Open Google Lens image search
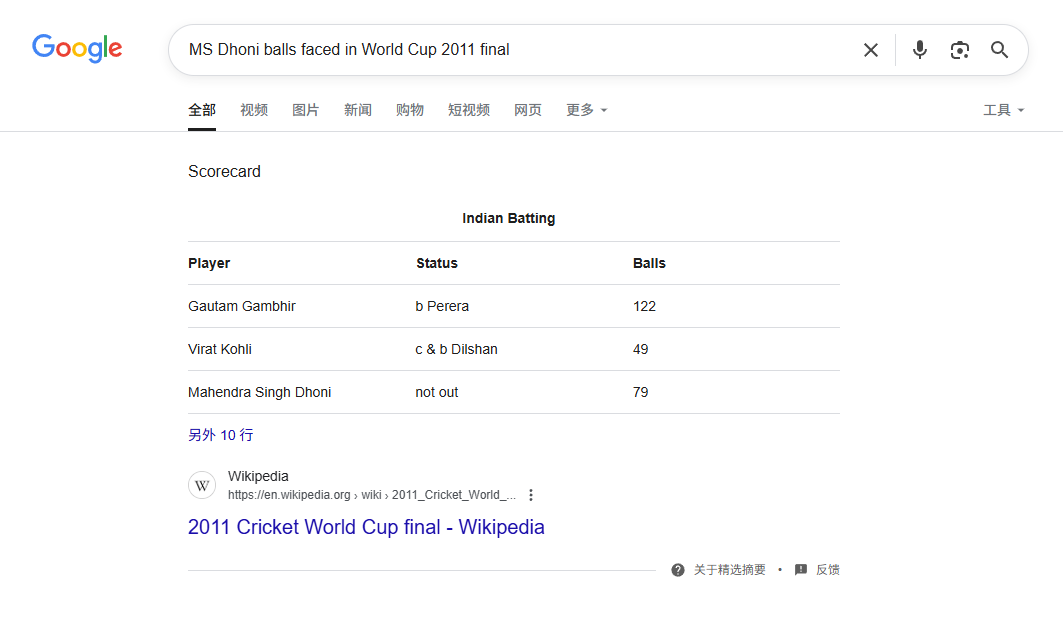 [960, 50]
